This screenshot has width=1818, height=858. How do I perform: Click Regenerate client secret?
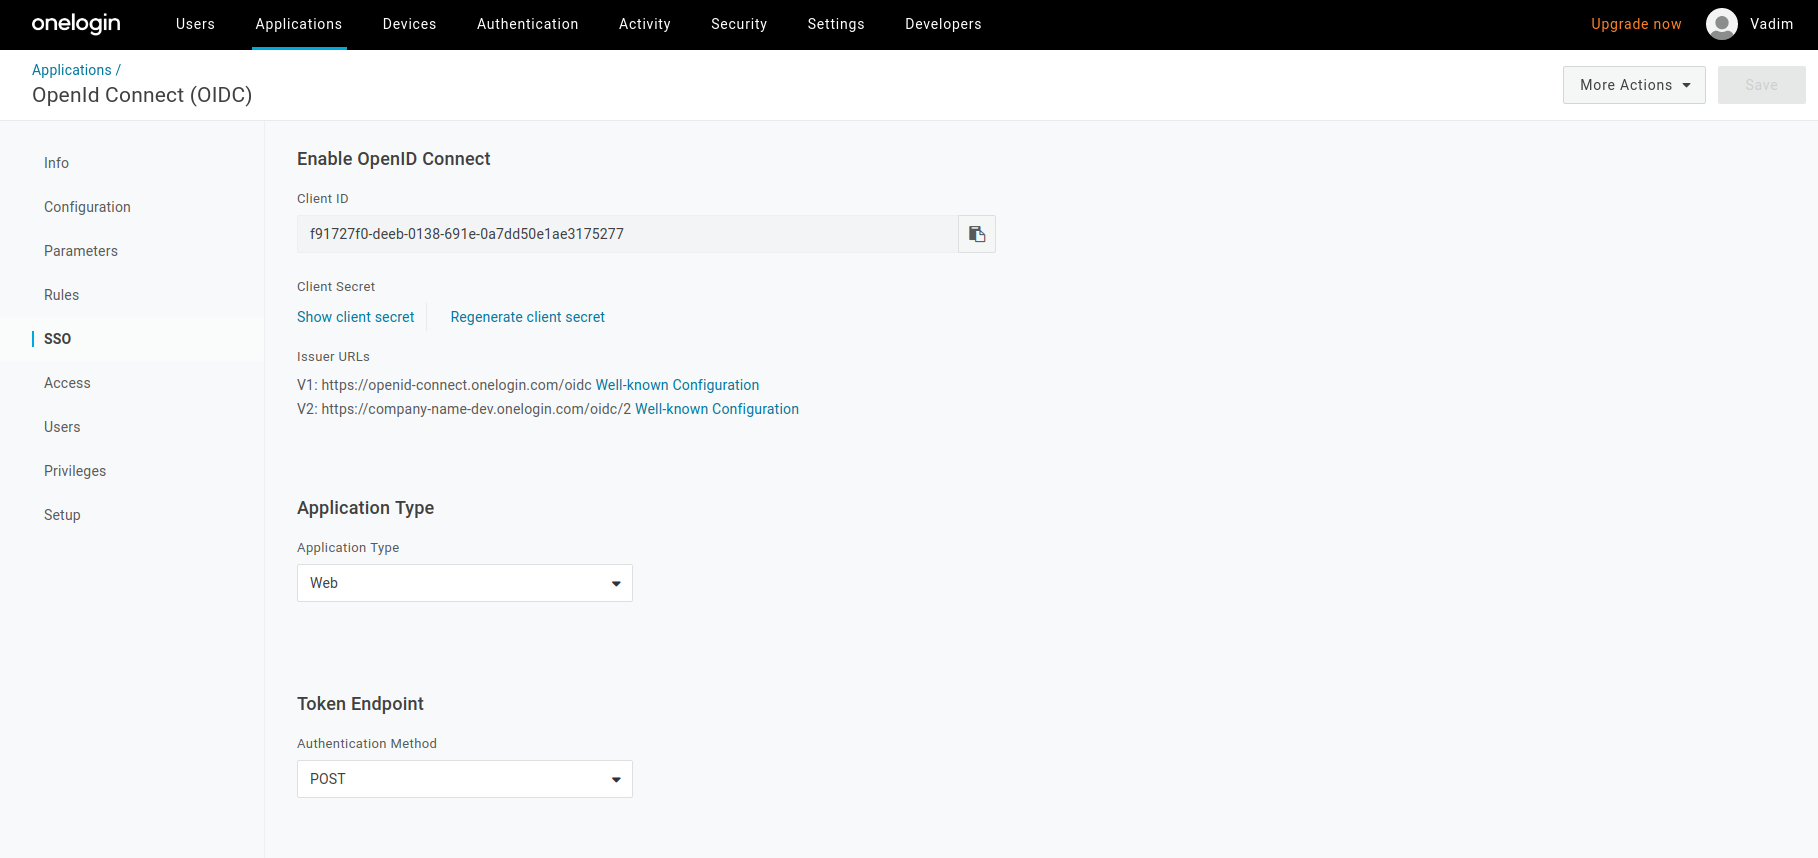(527, 317)
